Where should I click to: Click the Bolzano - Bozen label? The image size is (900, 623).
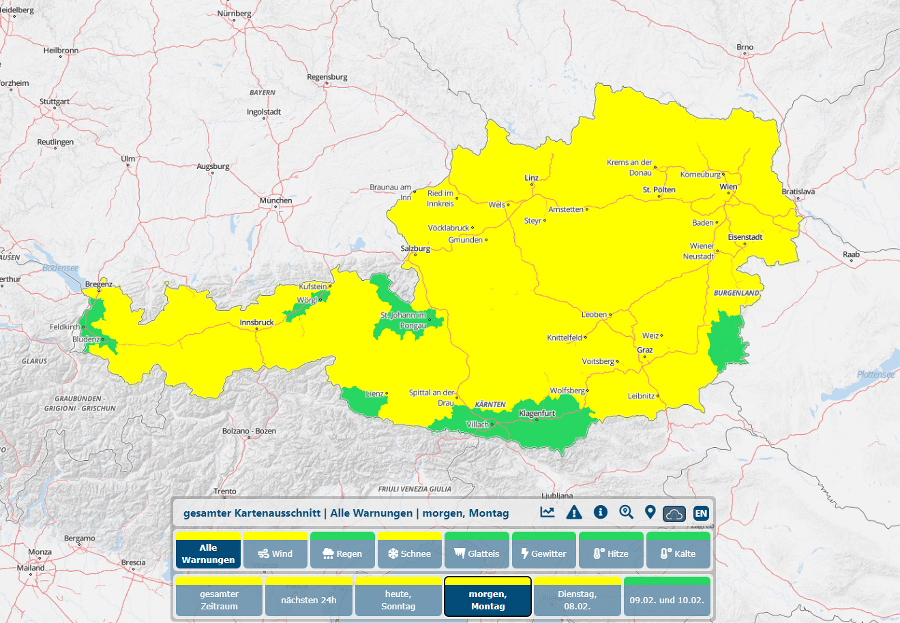tap(249, 431)
